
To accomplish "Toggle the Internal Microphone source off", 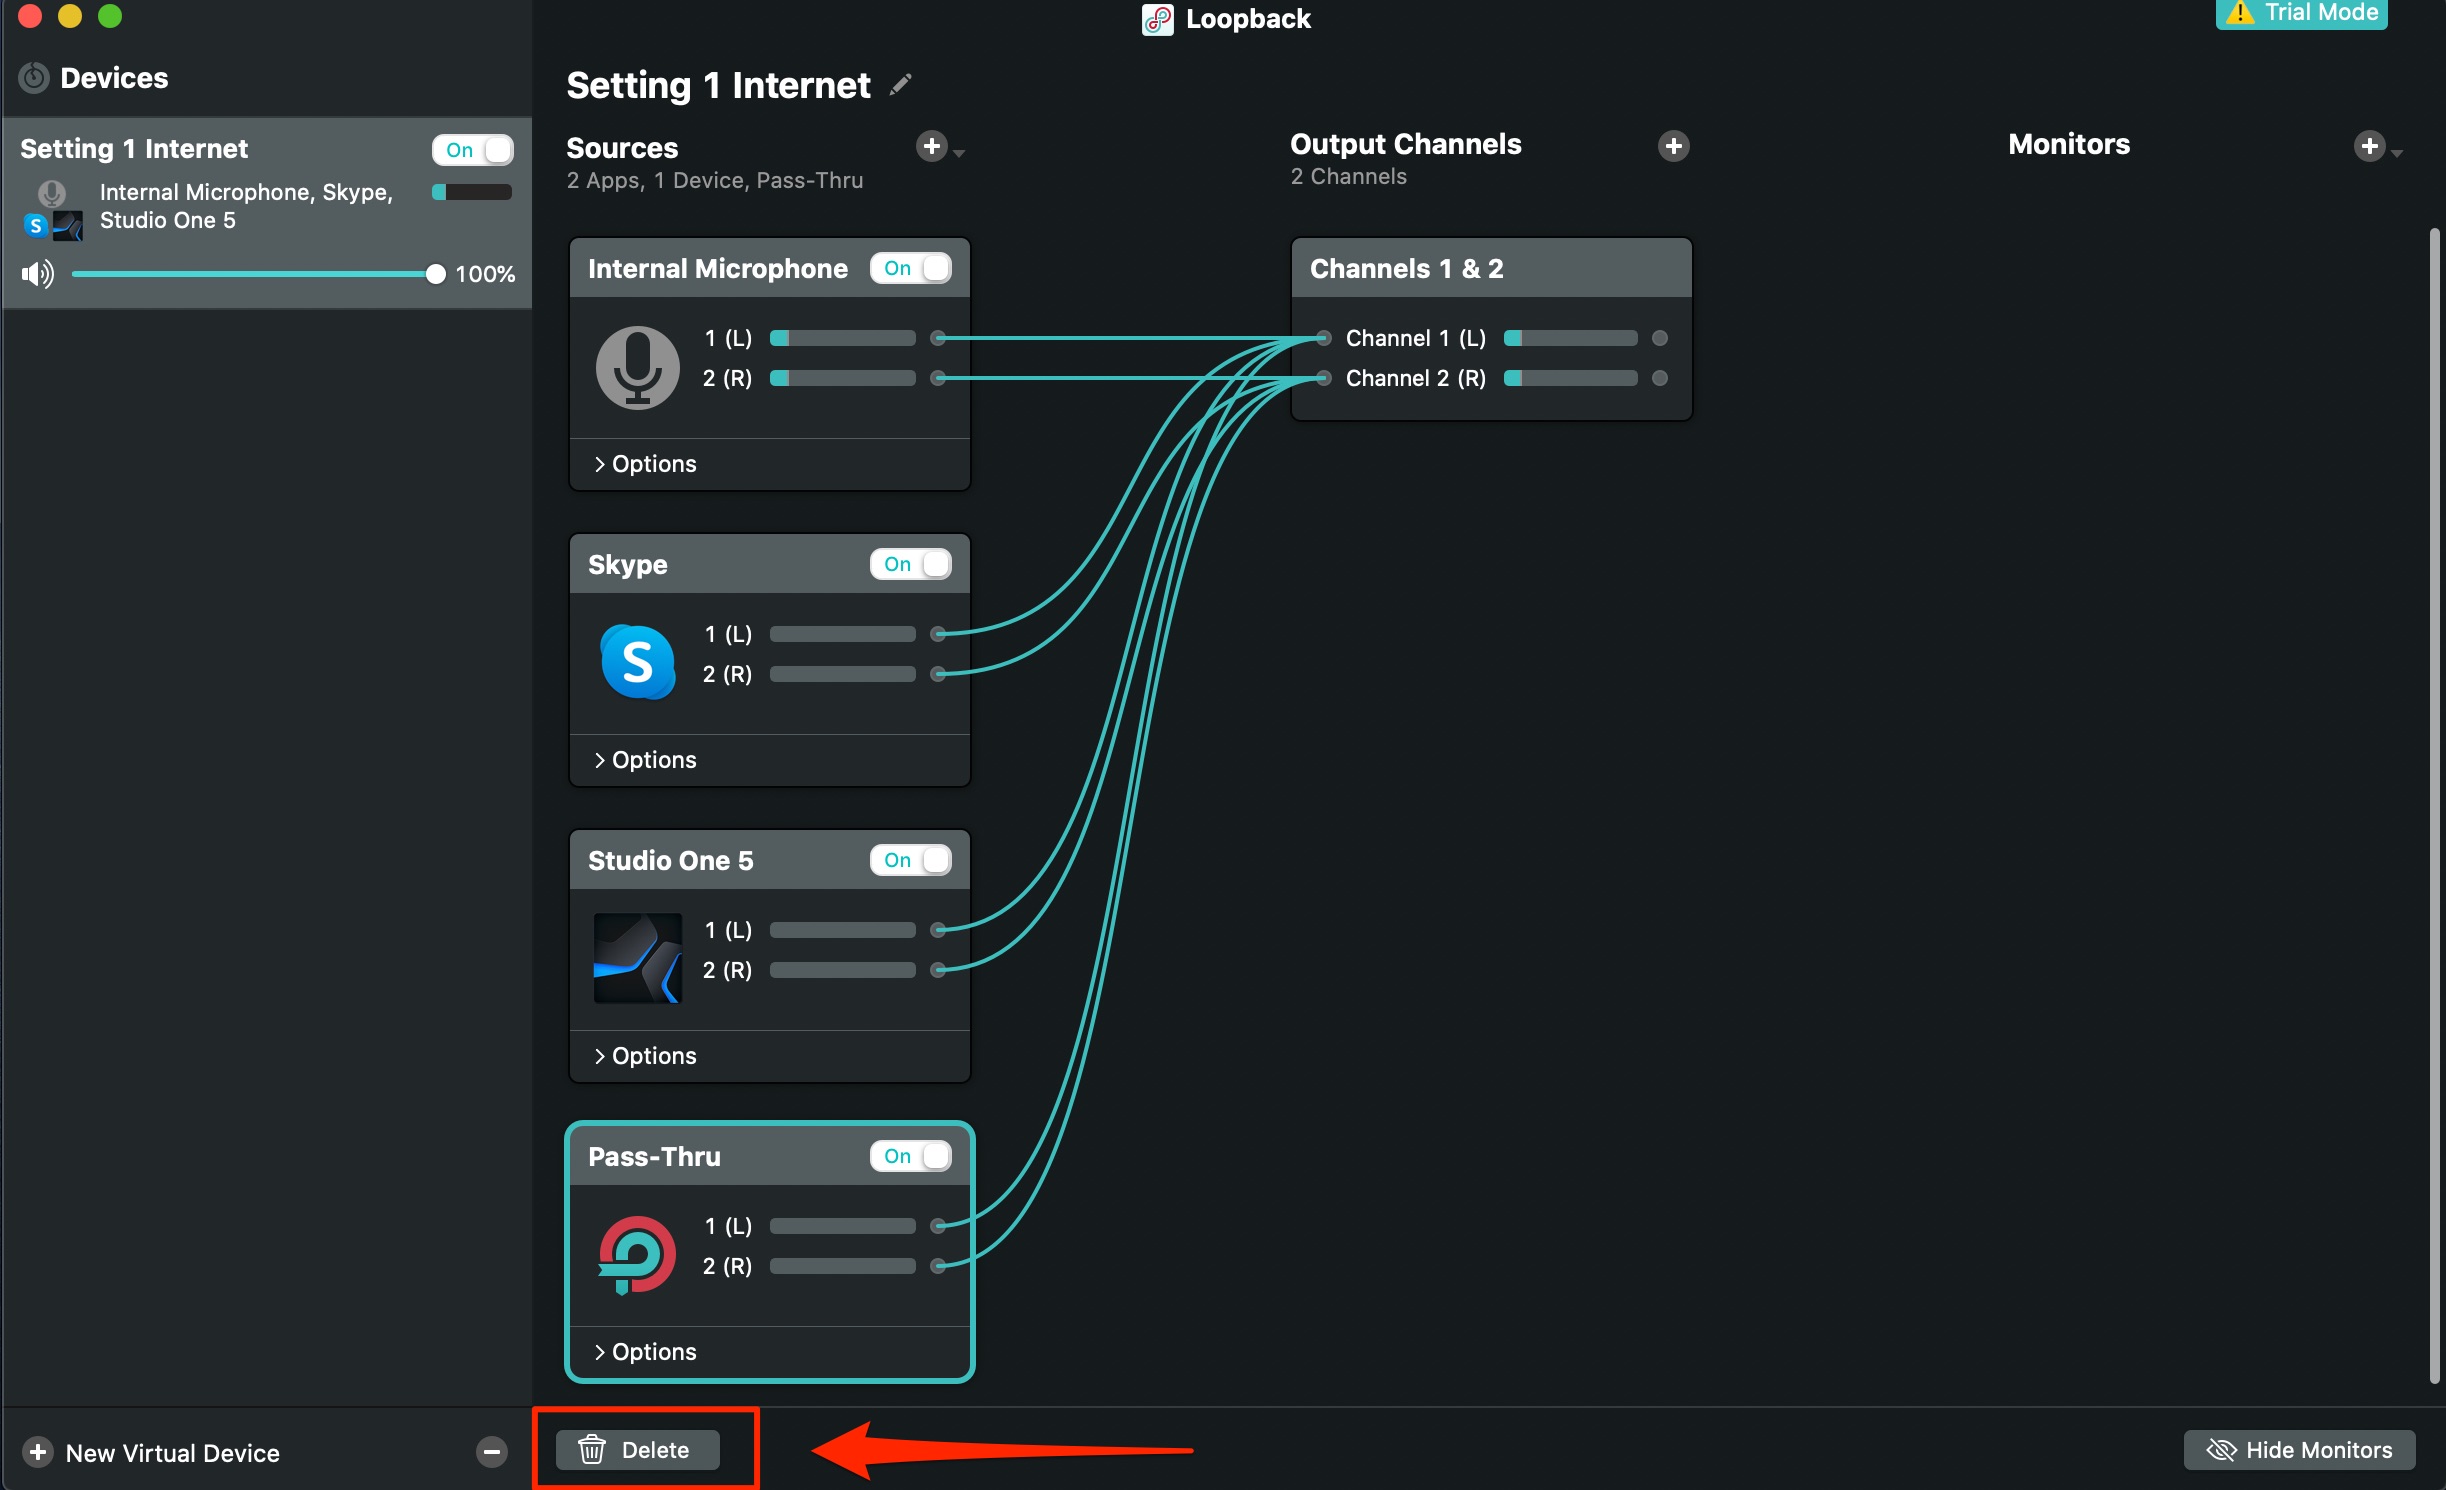I will tap(910, 268).
